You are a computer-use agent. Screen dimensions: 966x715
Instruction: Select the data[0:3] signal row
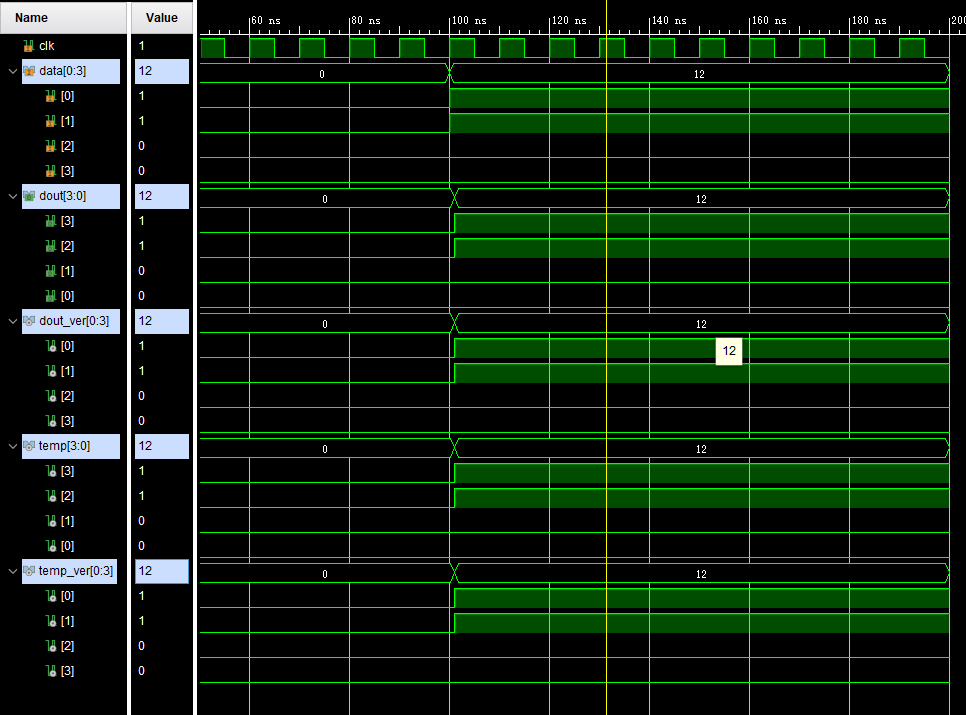click(71, 71)
